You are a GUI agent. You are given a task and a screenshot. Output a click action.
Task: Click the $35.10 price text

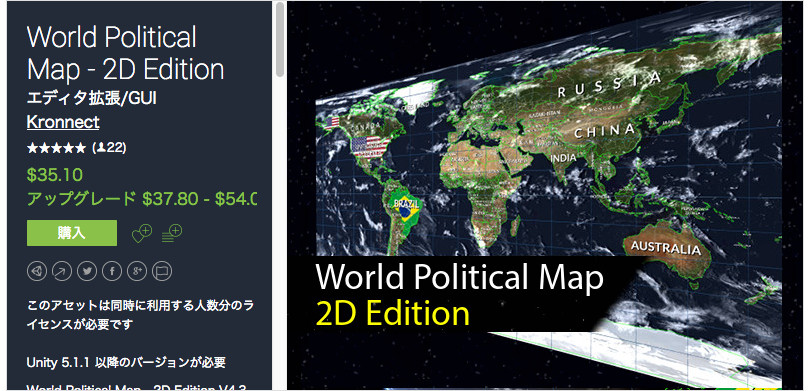tap(55, 176)
